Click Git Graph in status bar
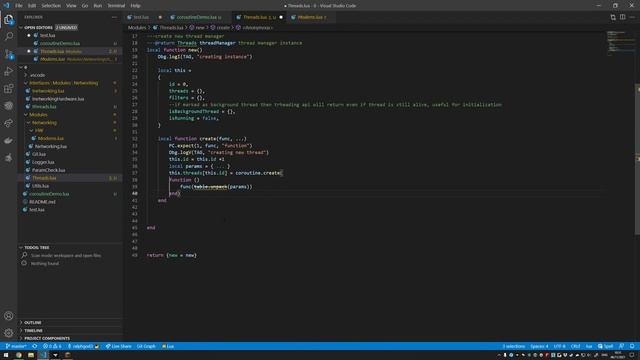640x360 pixels. [146, 346]
